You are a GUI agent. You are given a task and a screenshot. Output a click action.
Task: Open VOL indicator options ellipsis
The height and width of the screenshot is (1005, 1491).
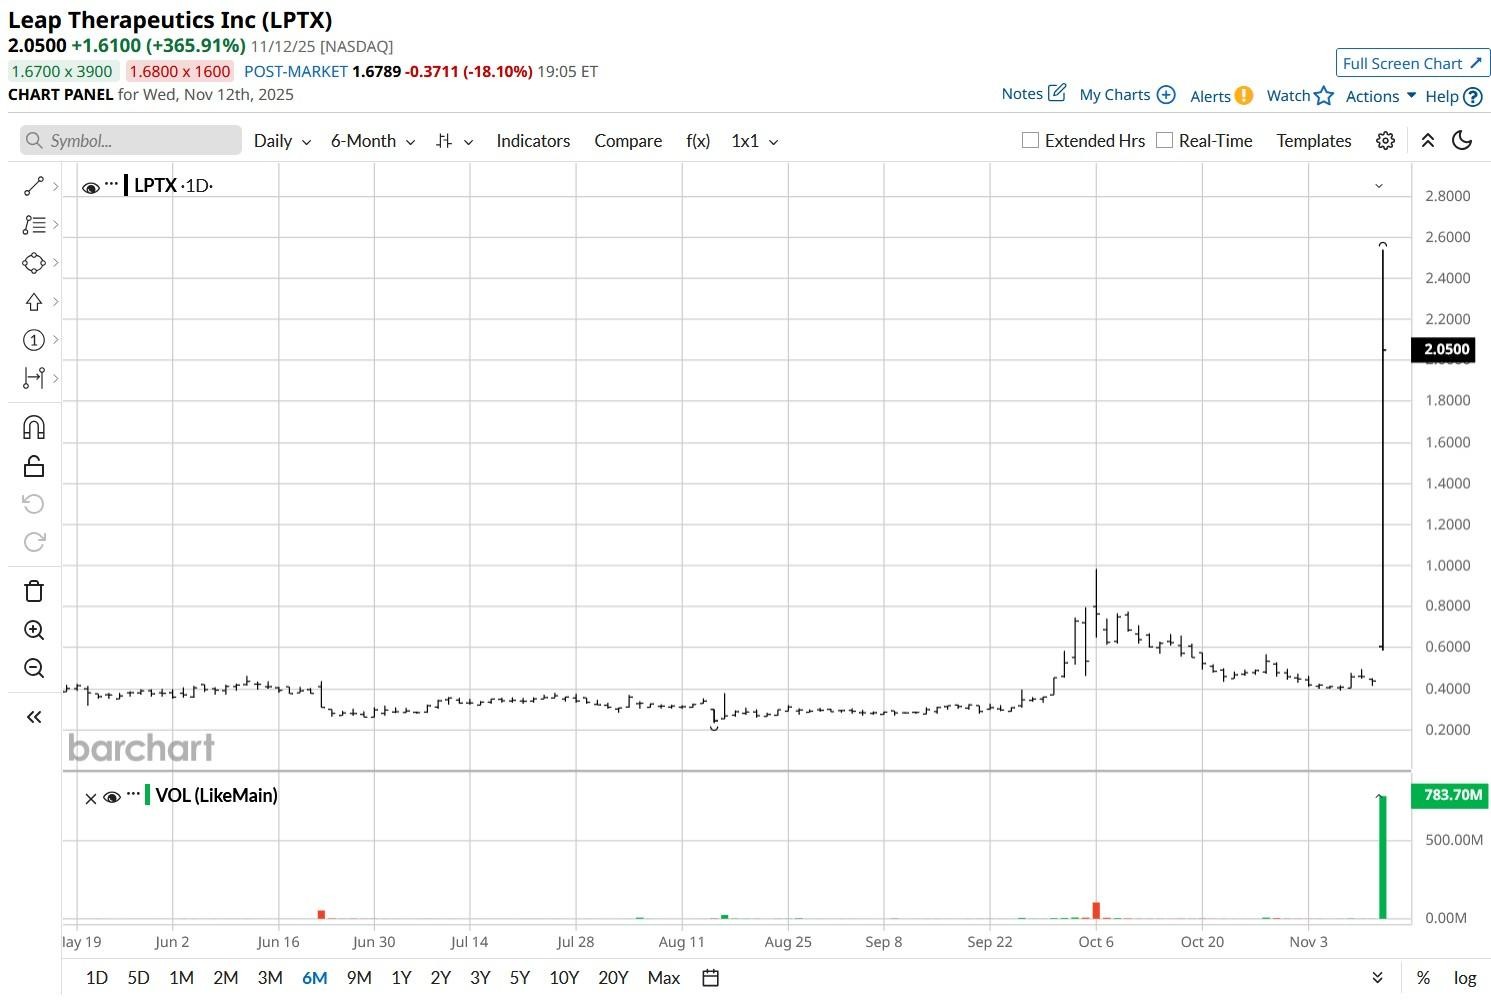click(x=133, y=795)
